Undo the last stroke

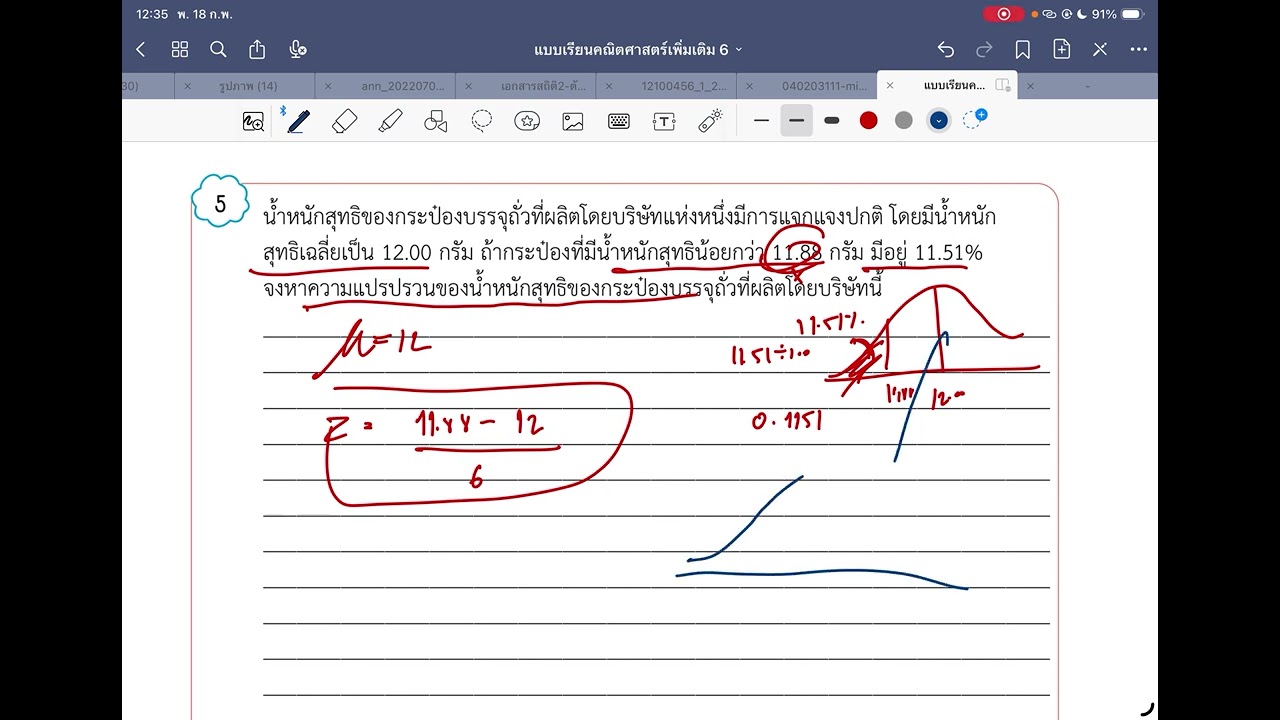(945, 49)
